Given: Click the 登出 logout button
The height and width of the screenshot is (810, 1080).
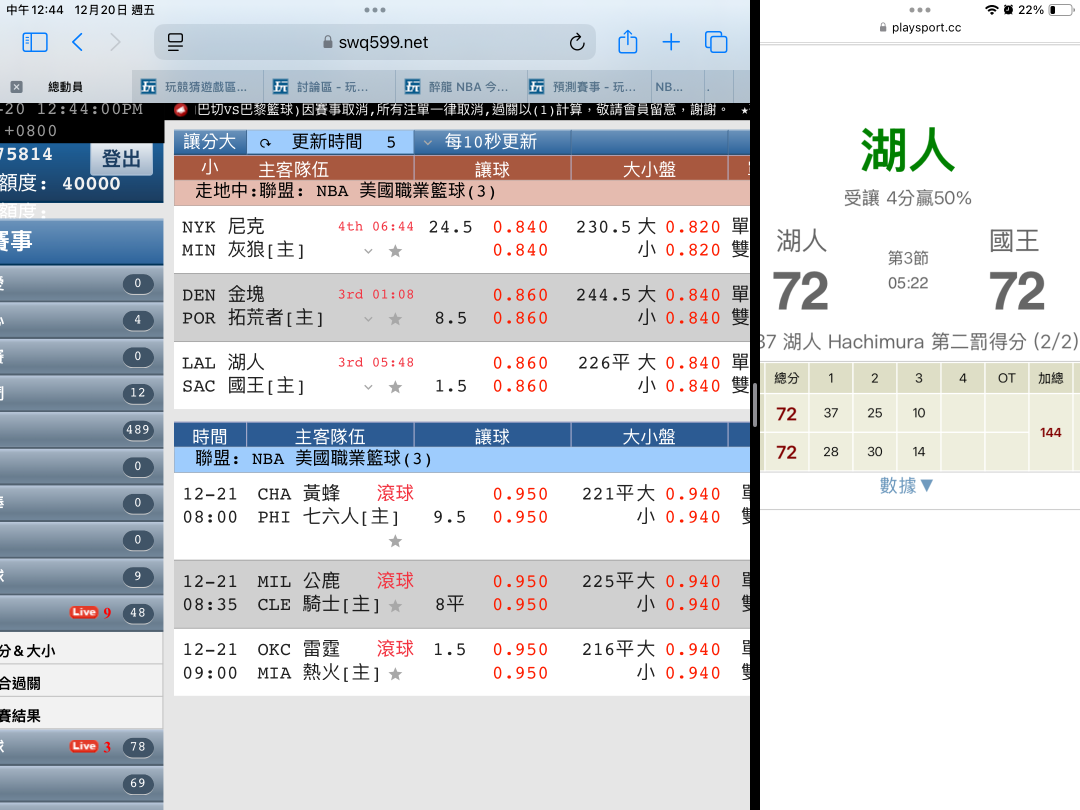Looking at the screenshot, I should (121, 159).
